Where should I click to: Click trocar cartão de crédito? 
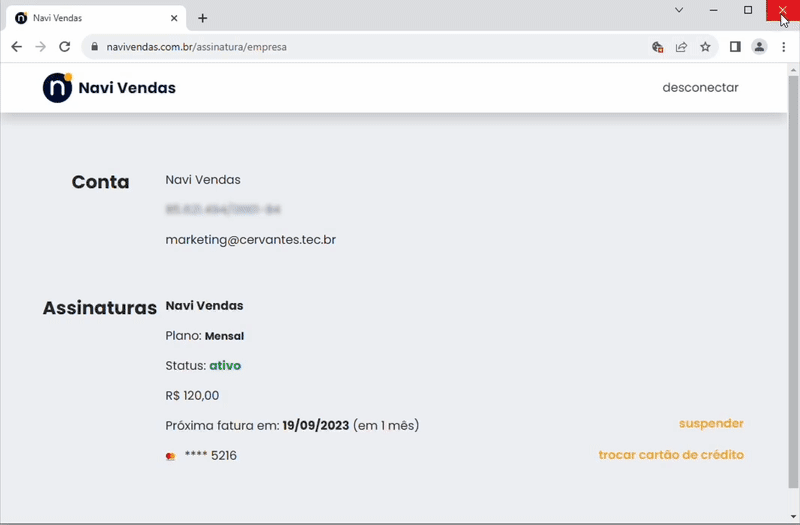[x=671, y=455]
